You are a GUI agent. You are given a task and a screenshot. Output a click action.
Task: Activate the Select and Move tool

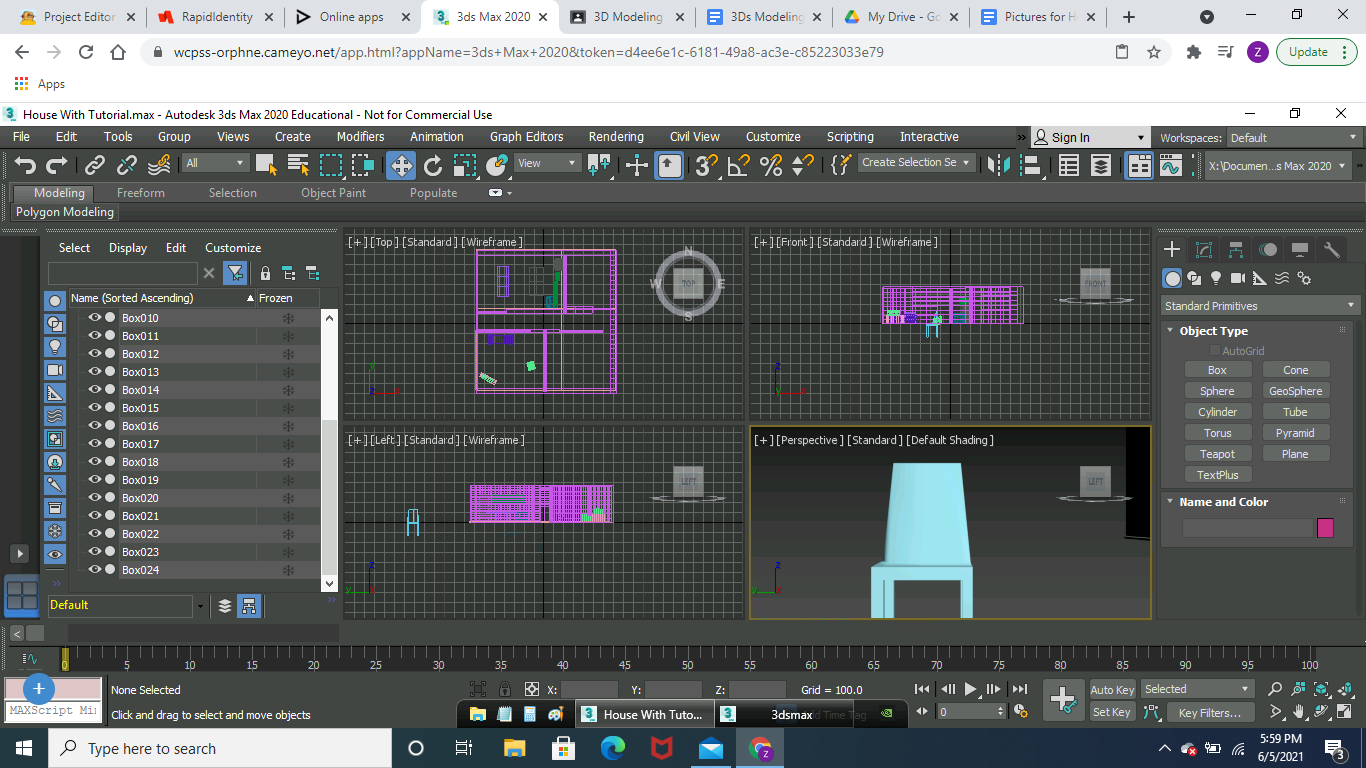pyautogui.click(x=401, y=165)
